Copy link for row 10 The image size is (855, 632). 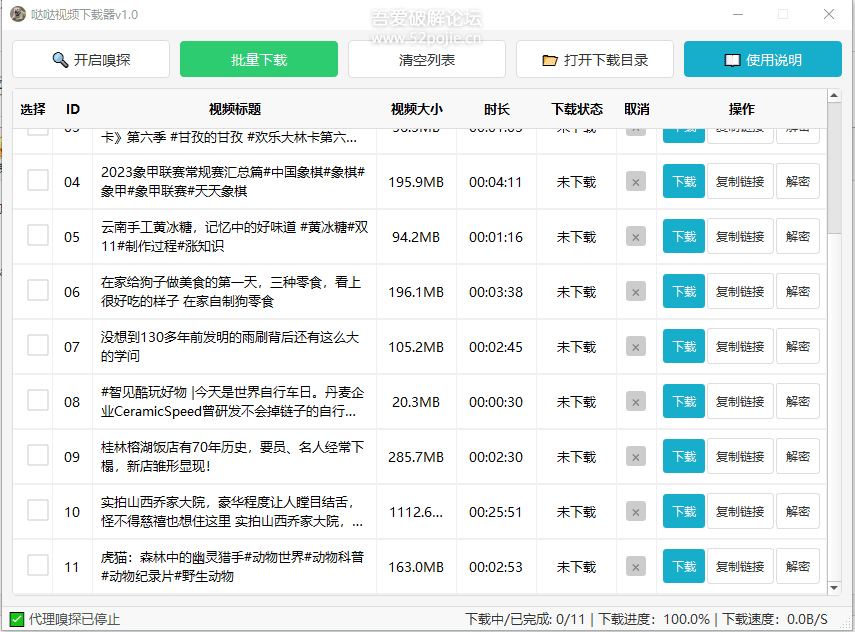[x=740, y=511]
